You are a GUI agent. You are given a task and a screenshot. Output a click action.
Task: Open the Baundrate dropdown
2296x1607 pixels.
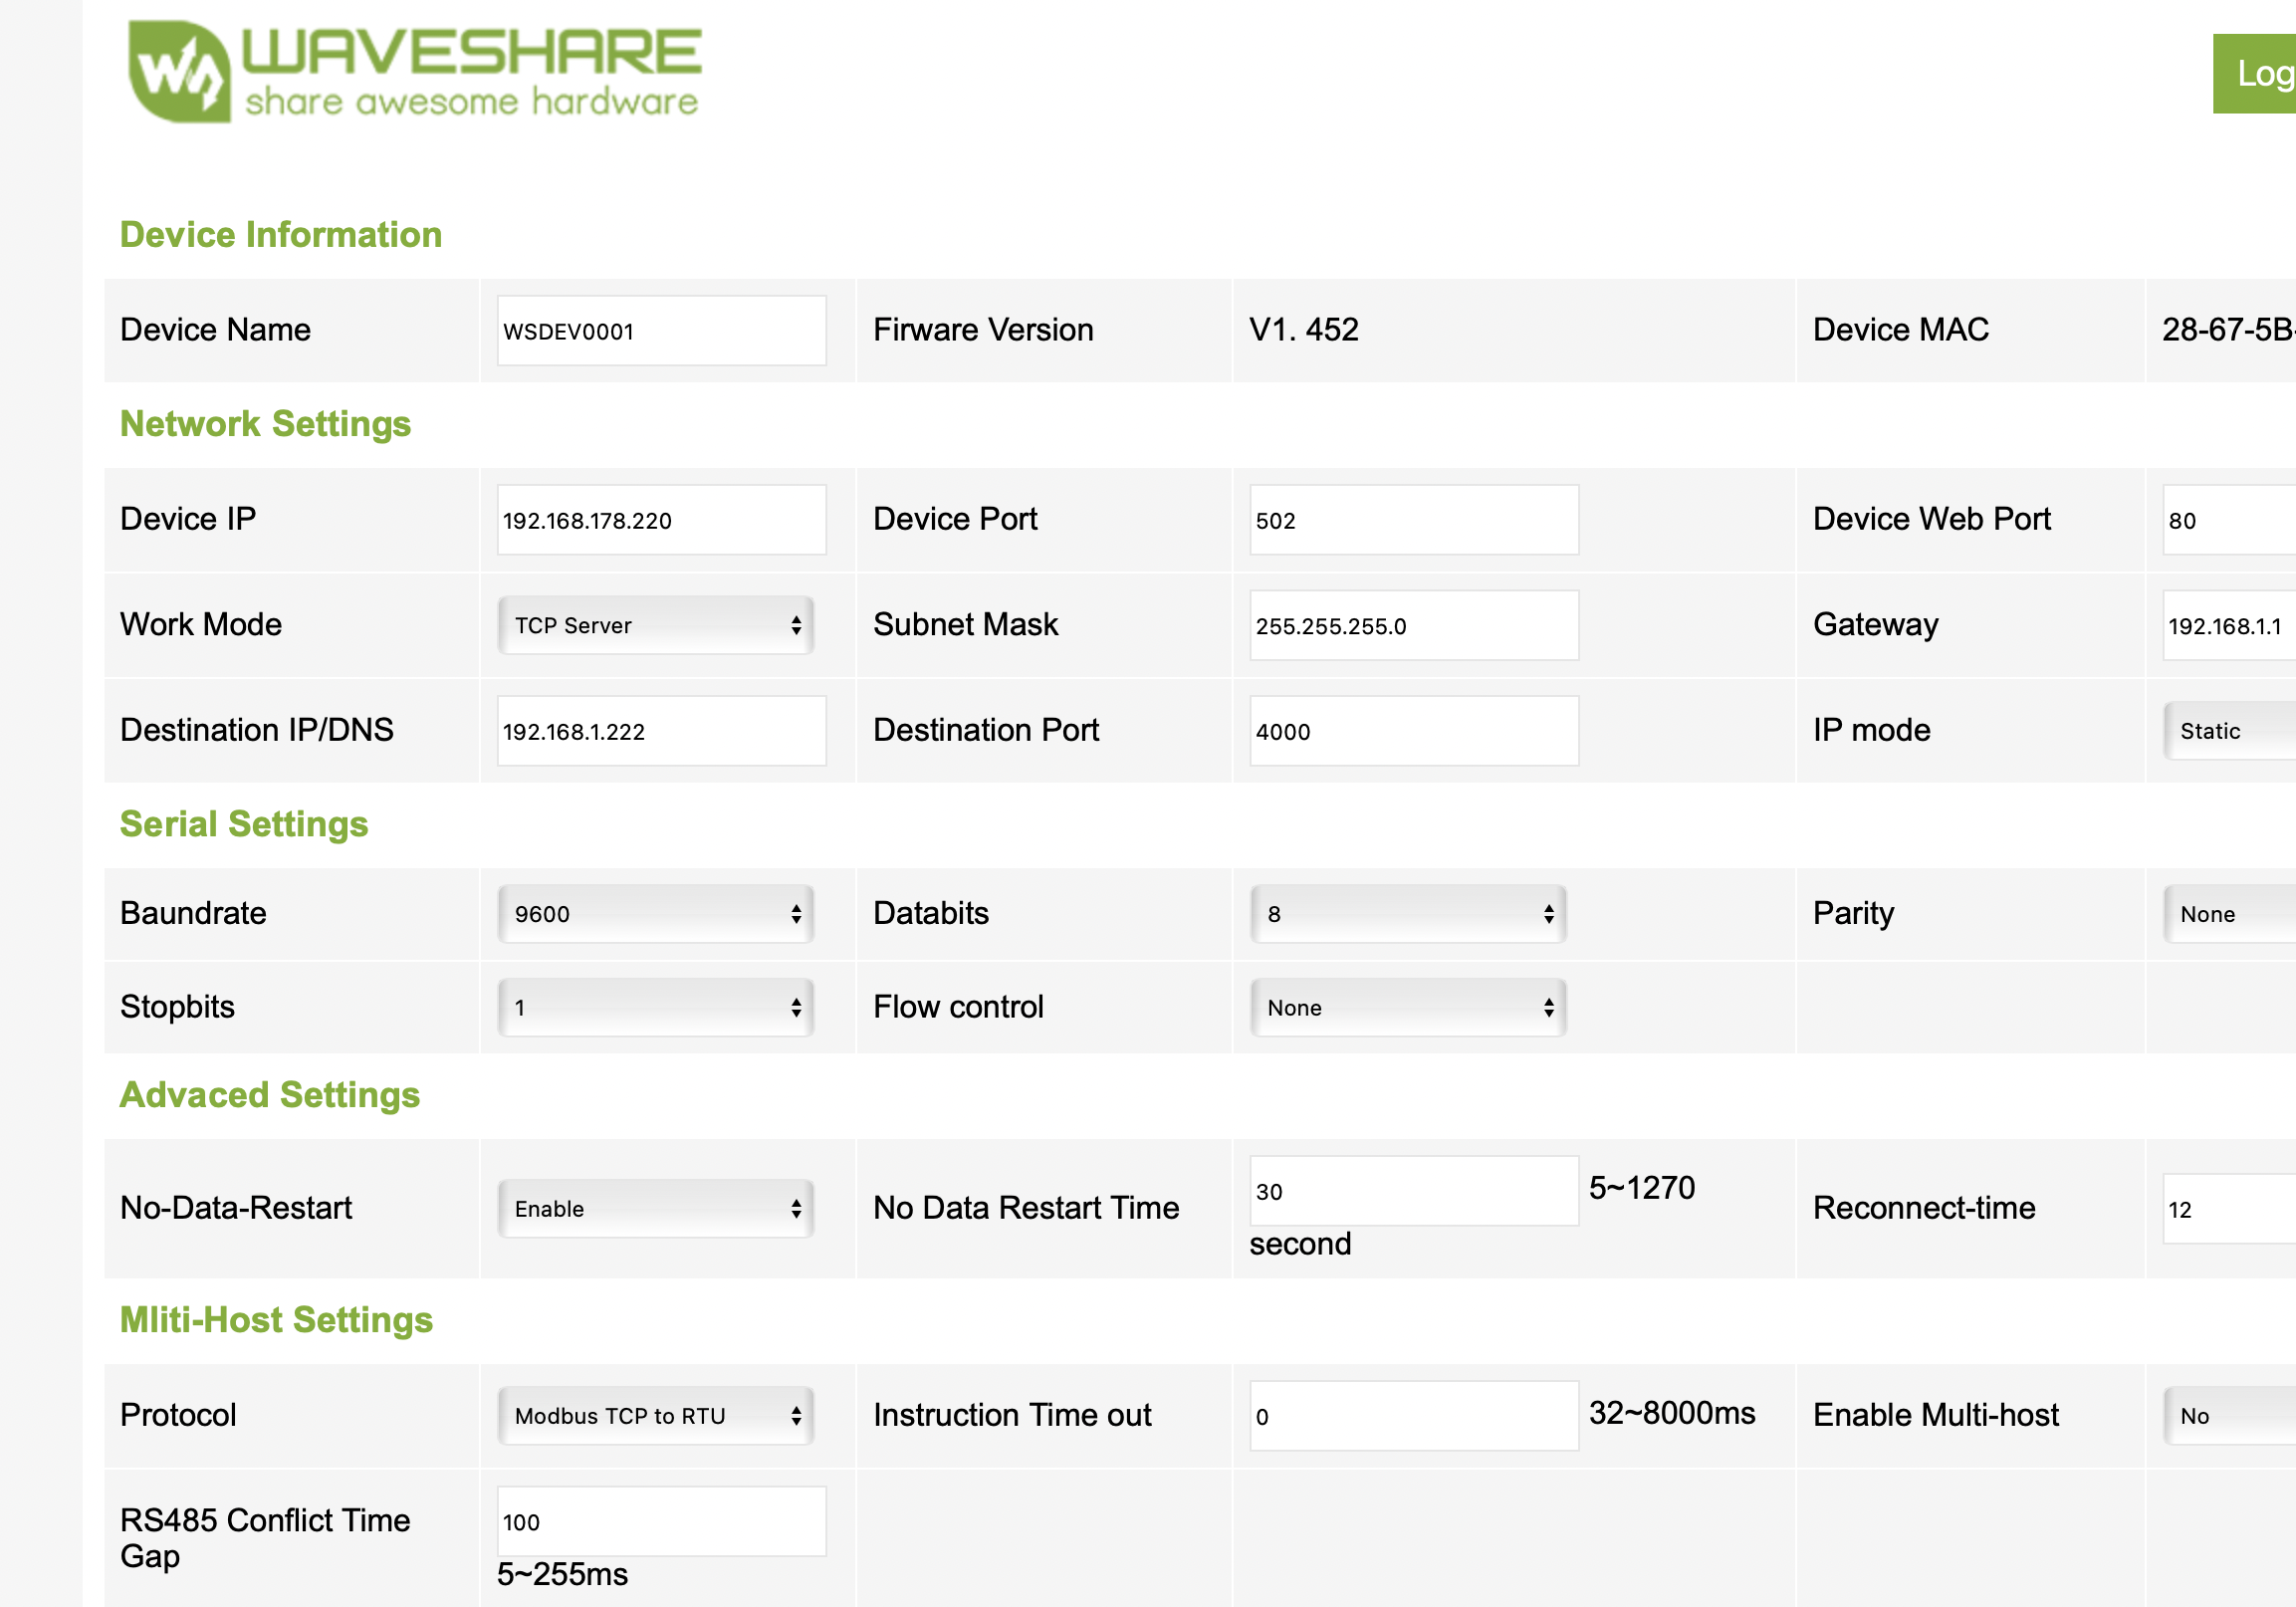[656, 914]
